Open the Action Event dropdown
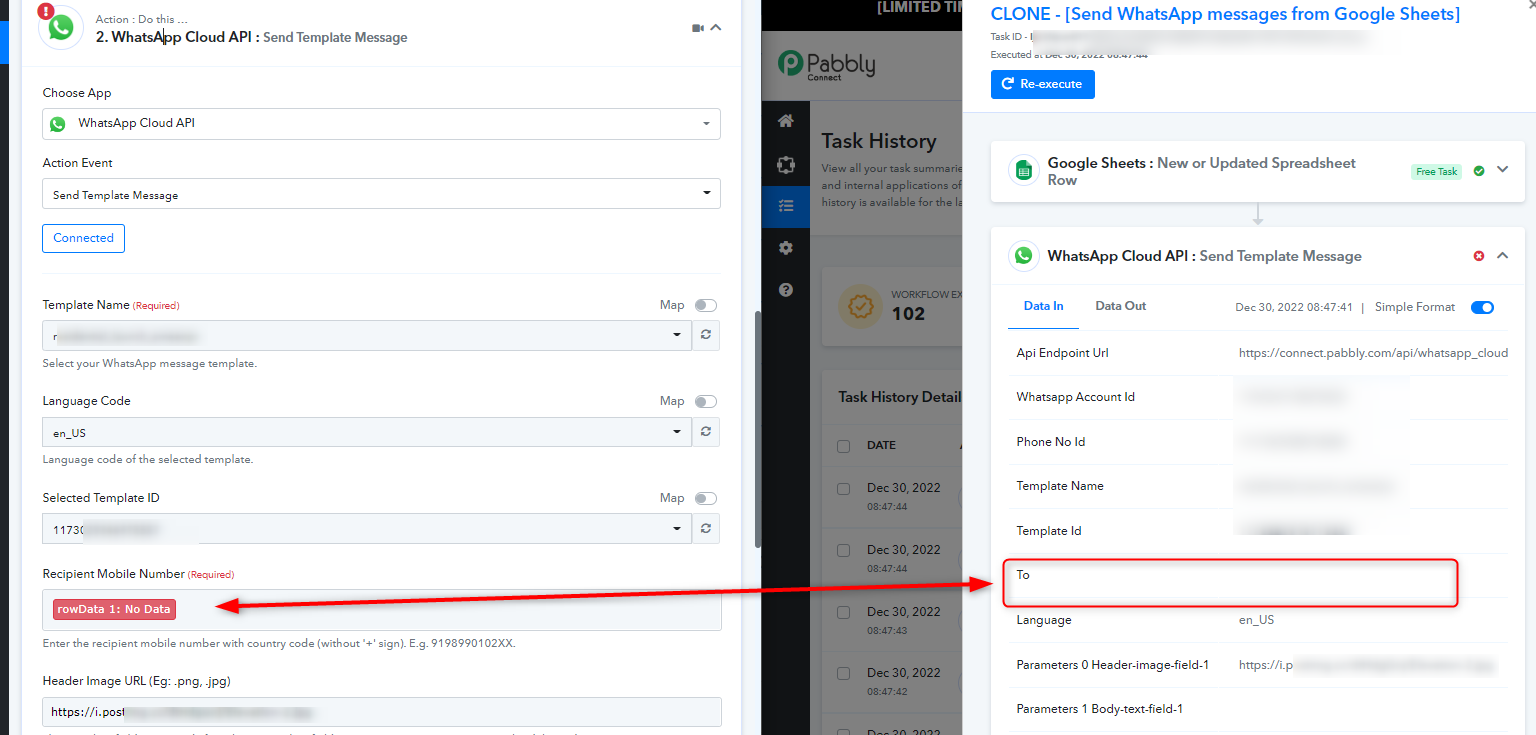This screenshot has width=1536, height=735. pyautogui.click(x=381, y=194)
